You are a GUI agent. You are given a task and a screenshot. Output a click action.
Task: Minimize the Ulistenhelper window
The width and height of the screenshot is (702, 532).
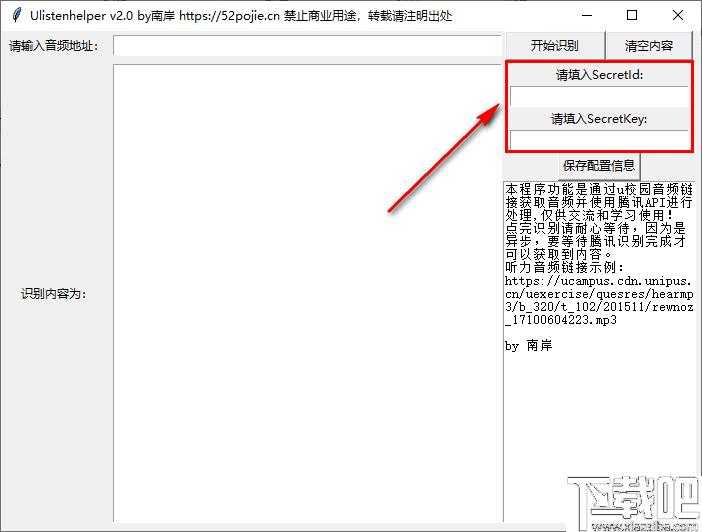tap(587, 16)
